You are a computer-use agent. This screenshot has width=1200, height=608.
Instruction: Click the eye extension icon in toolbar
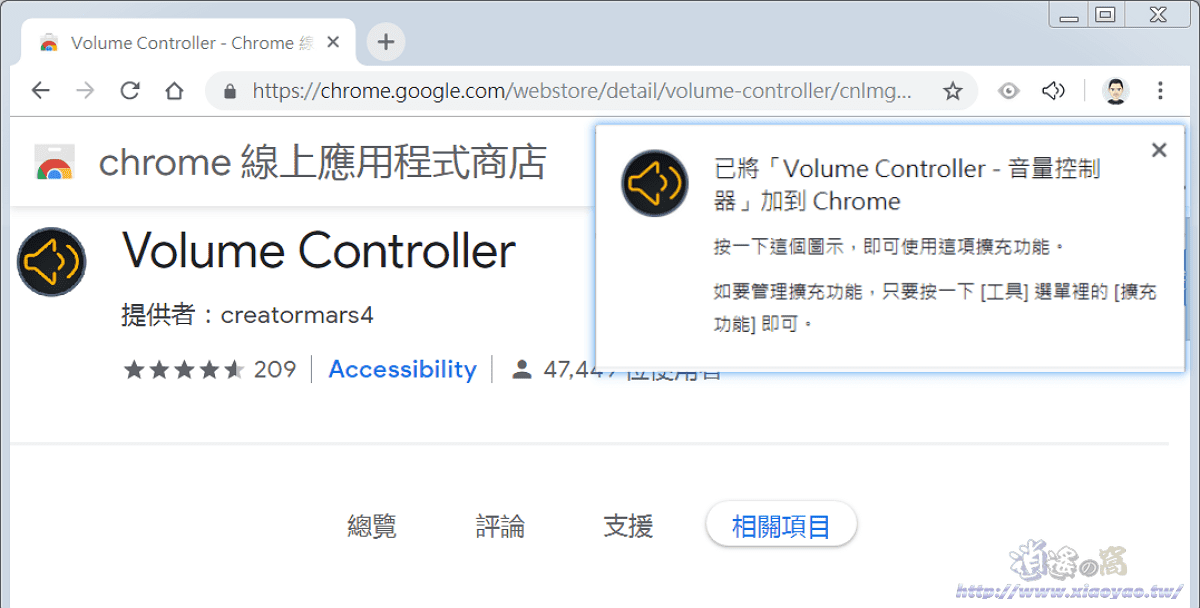[1009, 91]
